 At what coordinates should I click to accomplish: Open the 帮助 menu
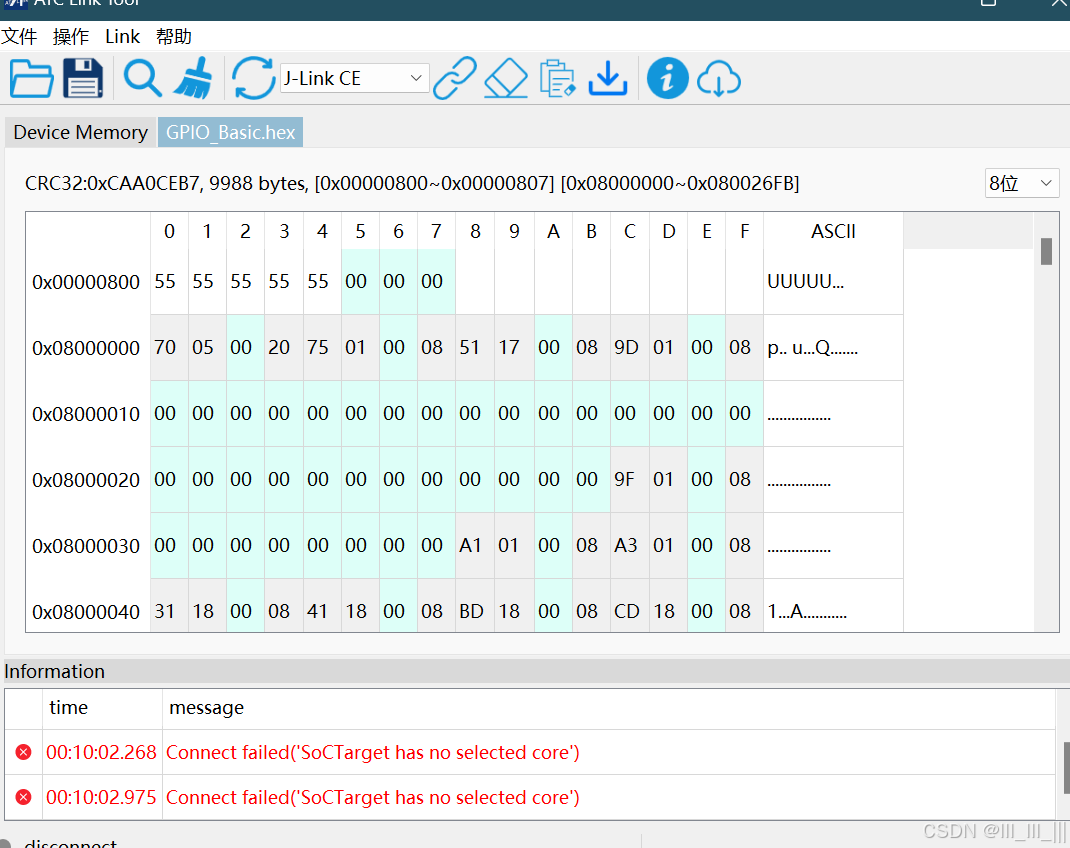tap(174, 37)
